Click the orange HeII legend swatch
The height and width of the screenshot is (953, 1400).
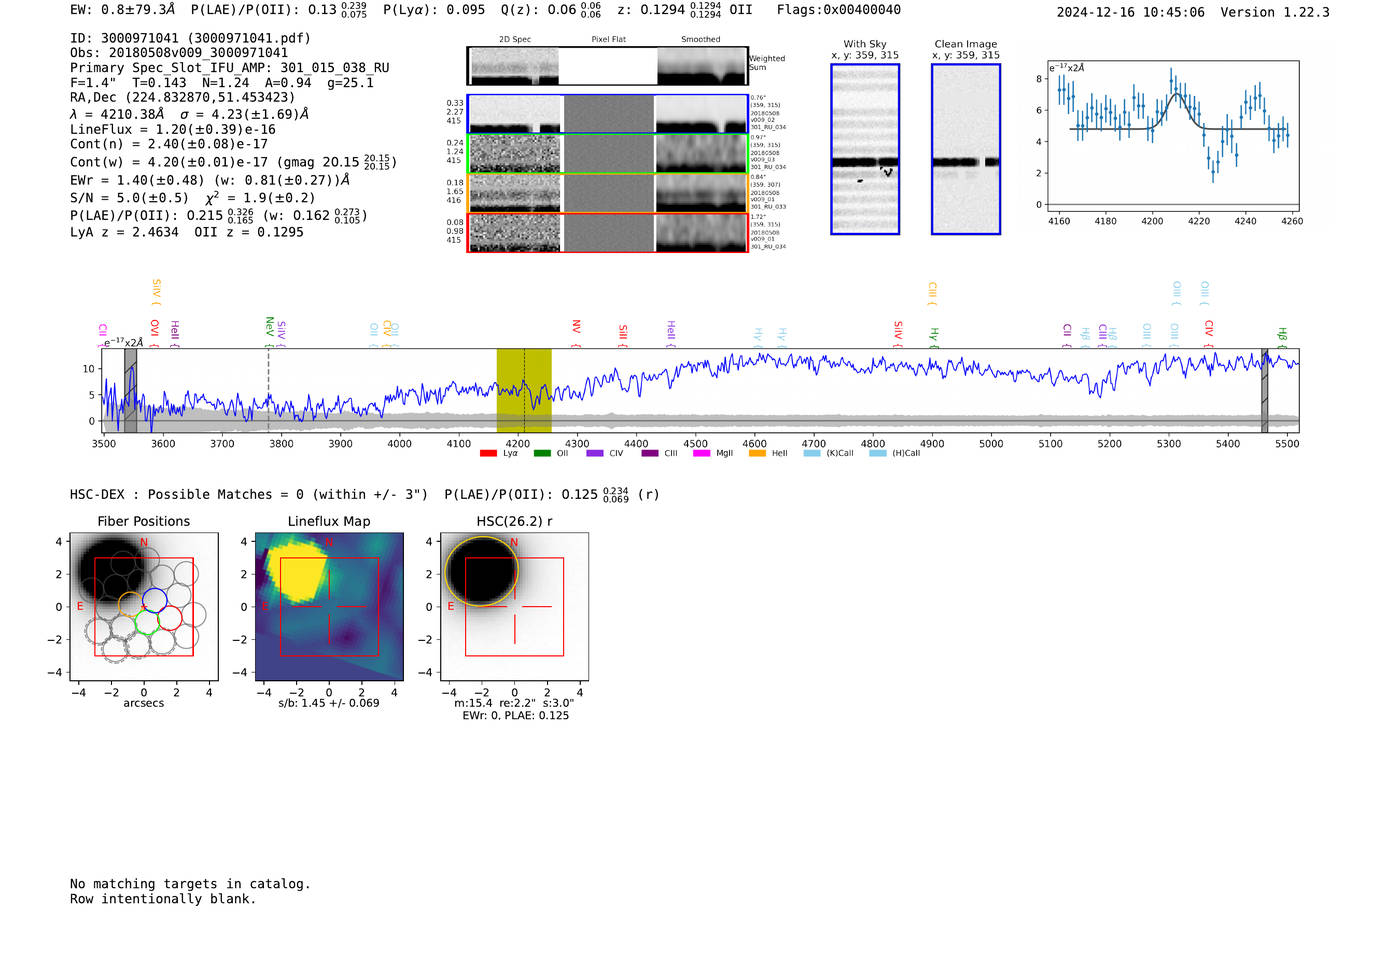pos(757,453)
